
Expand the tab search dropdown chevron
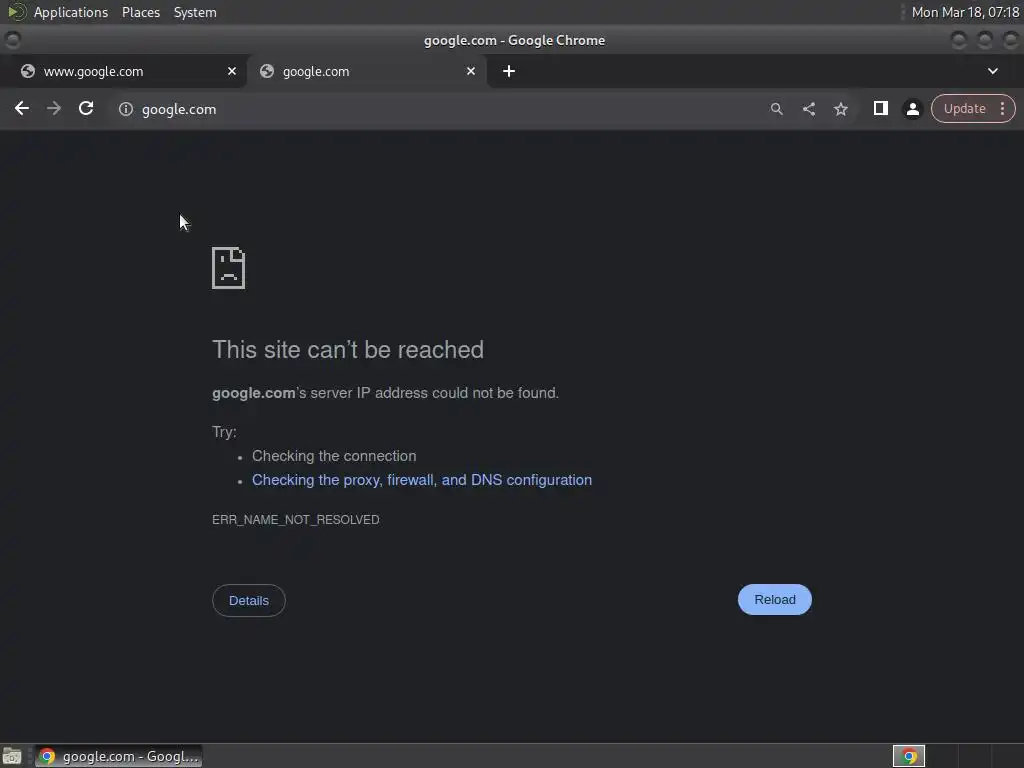pos(993,71)
